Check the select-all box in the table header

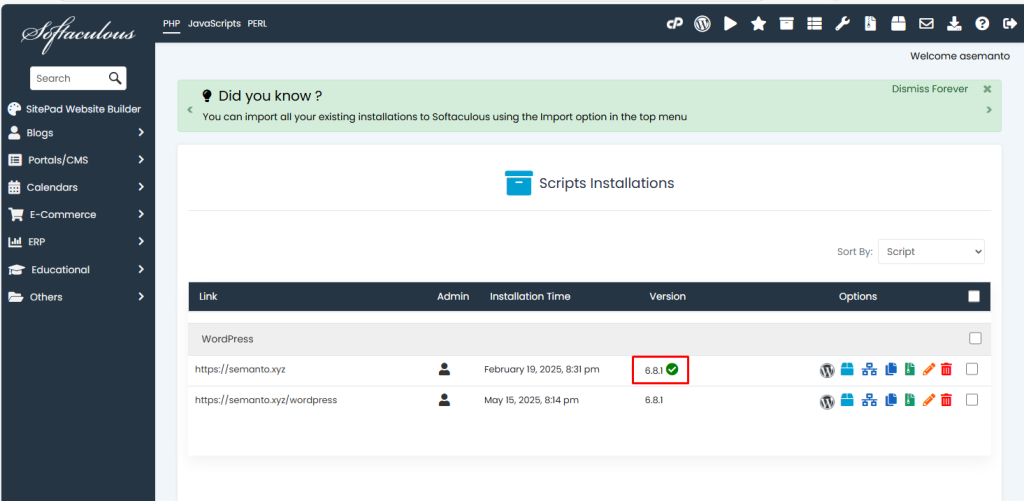[974, 296]
